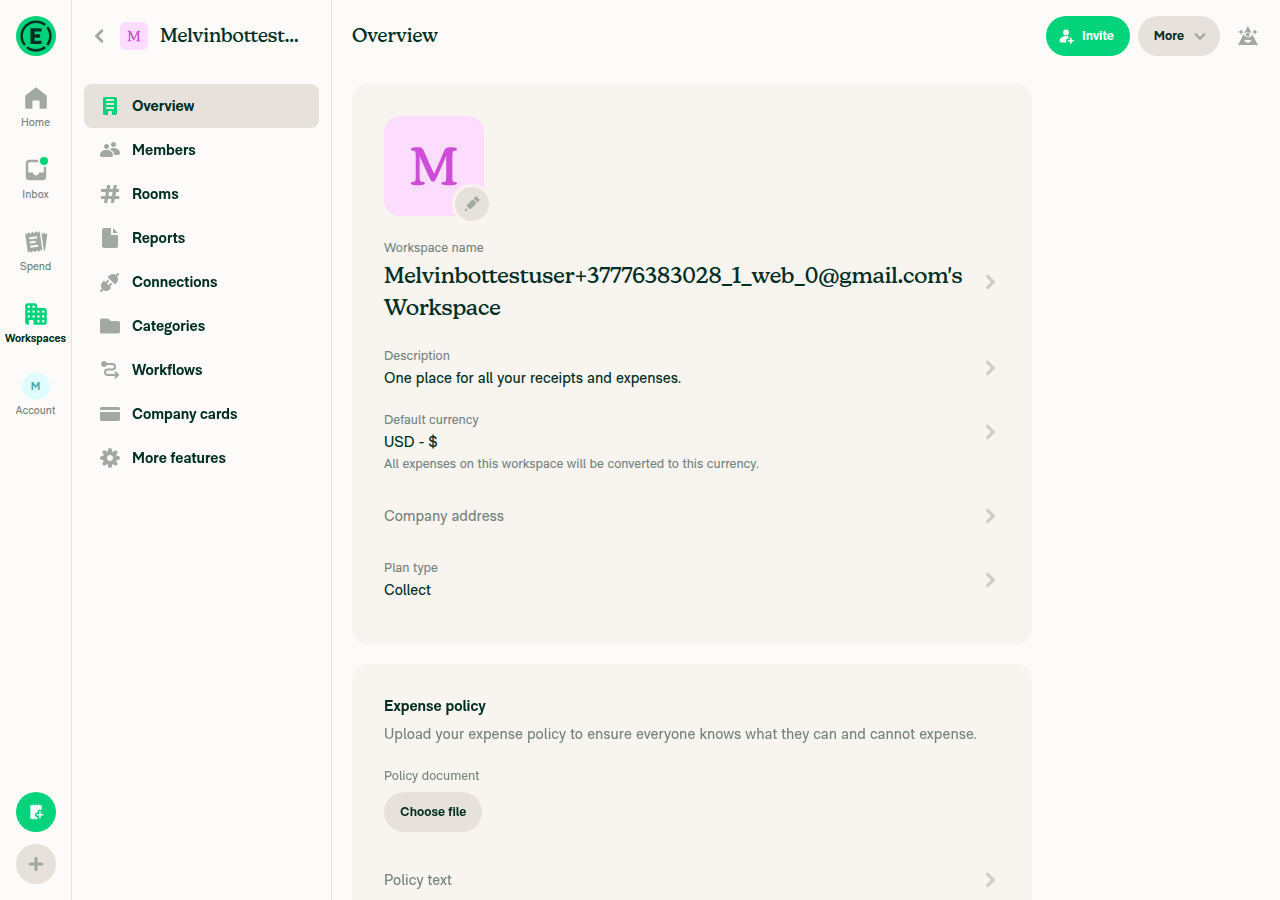Click the green Invite button
Viewport: 1280px width, 900px height.
(1088, 36)
